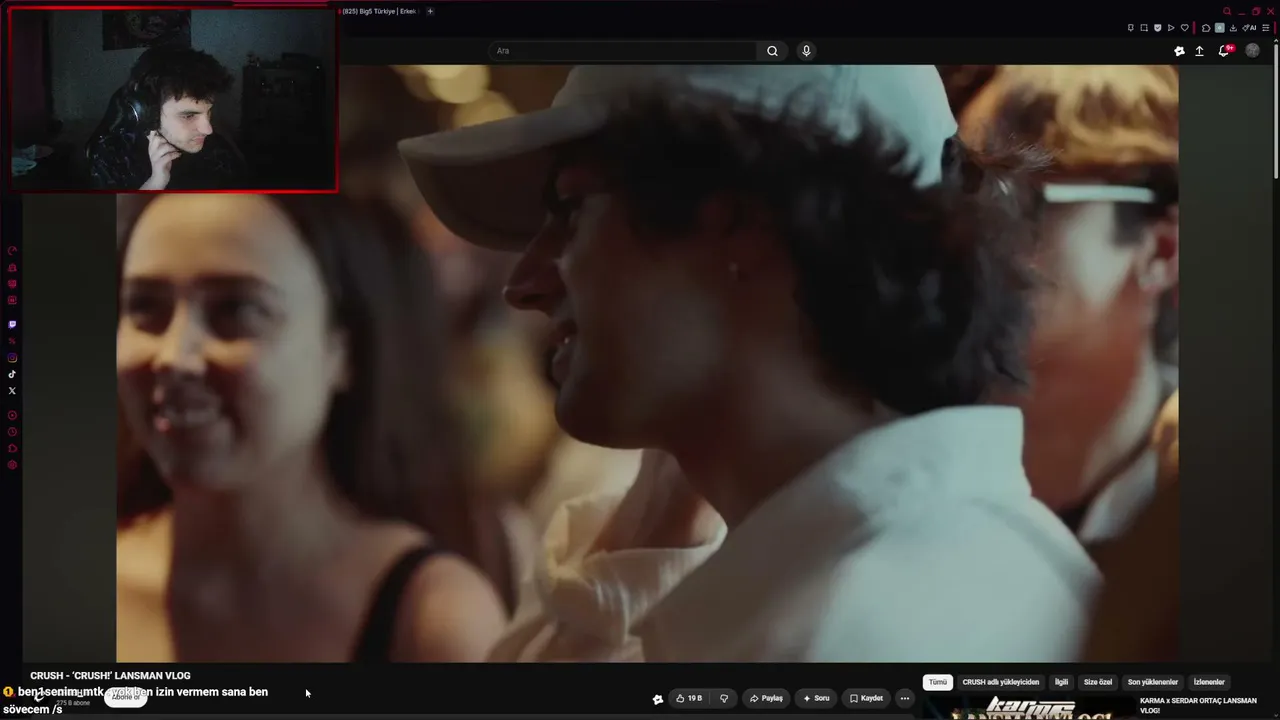Select the 'Tümü' filter chip
1280x720 pixels.
[x=937, y=682]
